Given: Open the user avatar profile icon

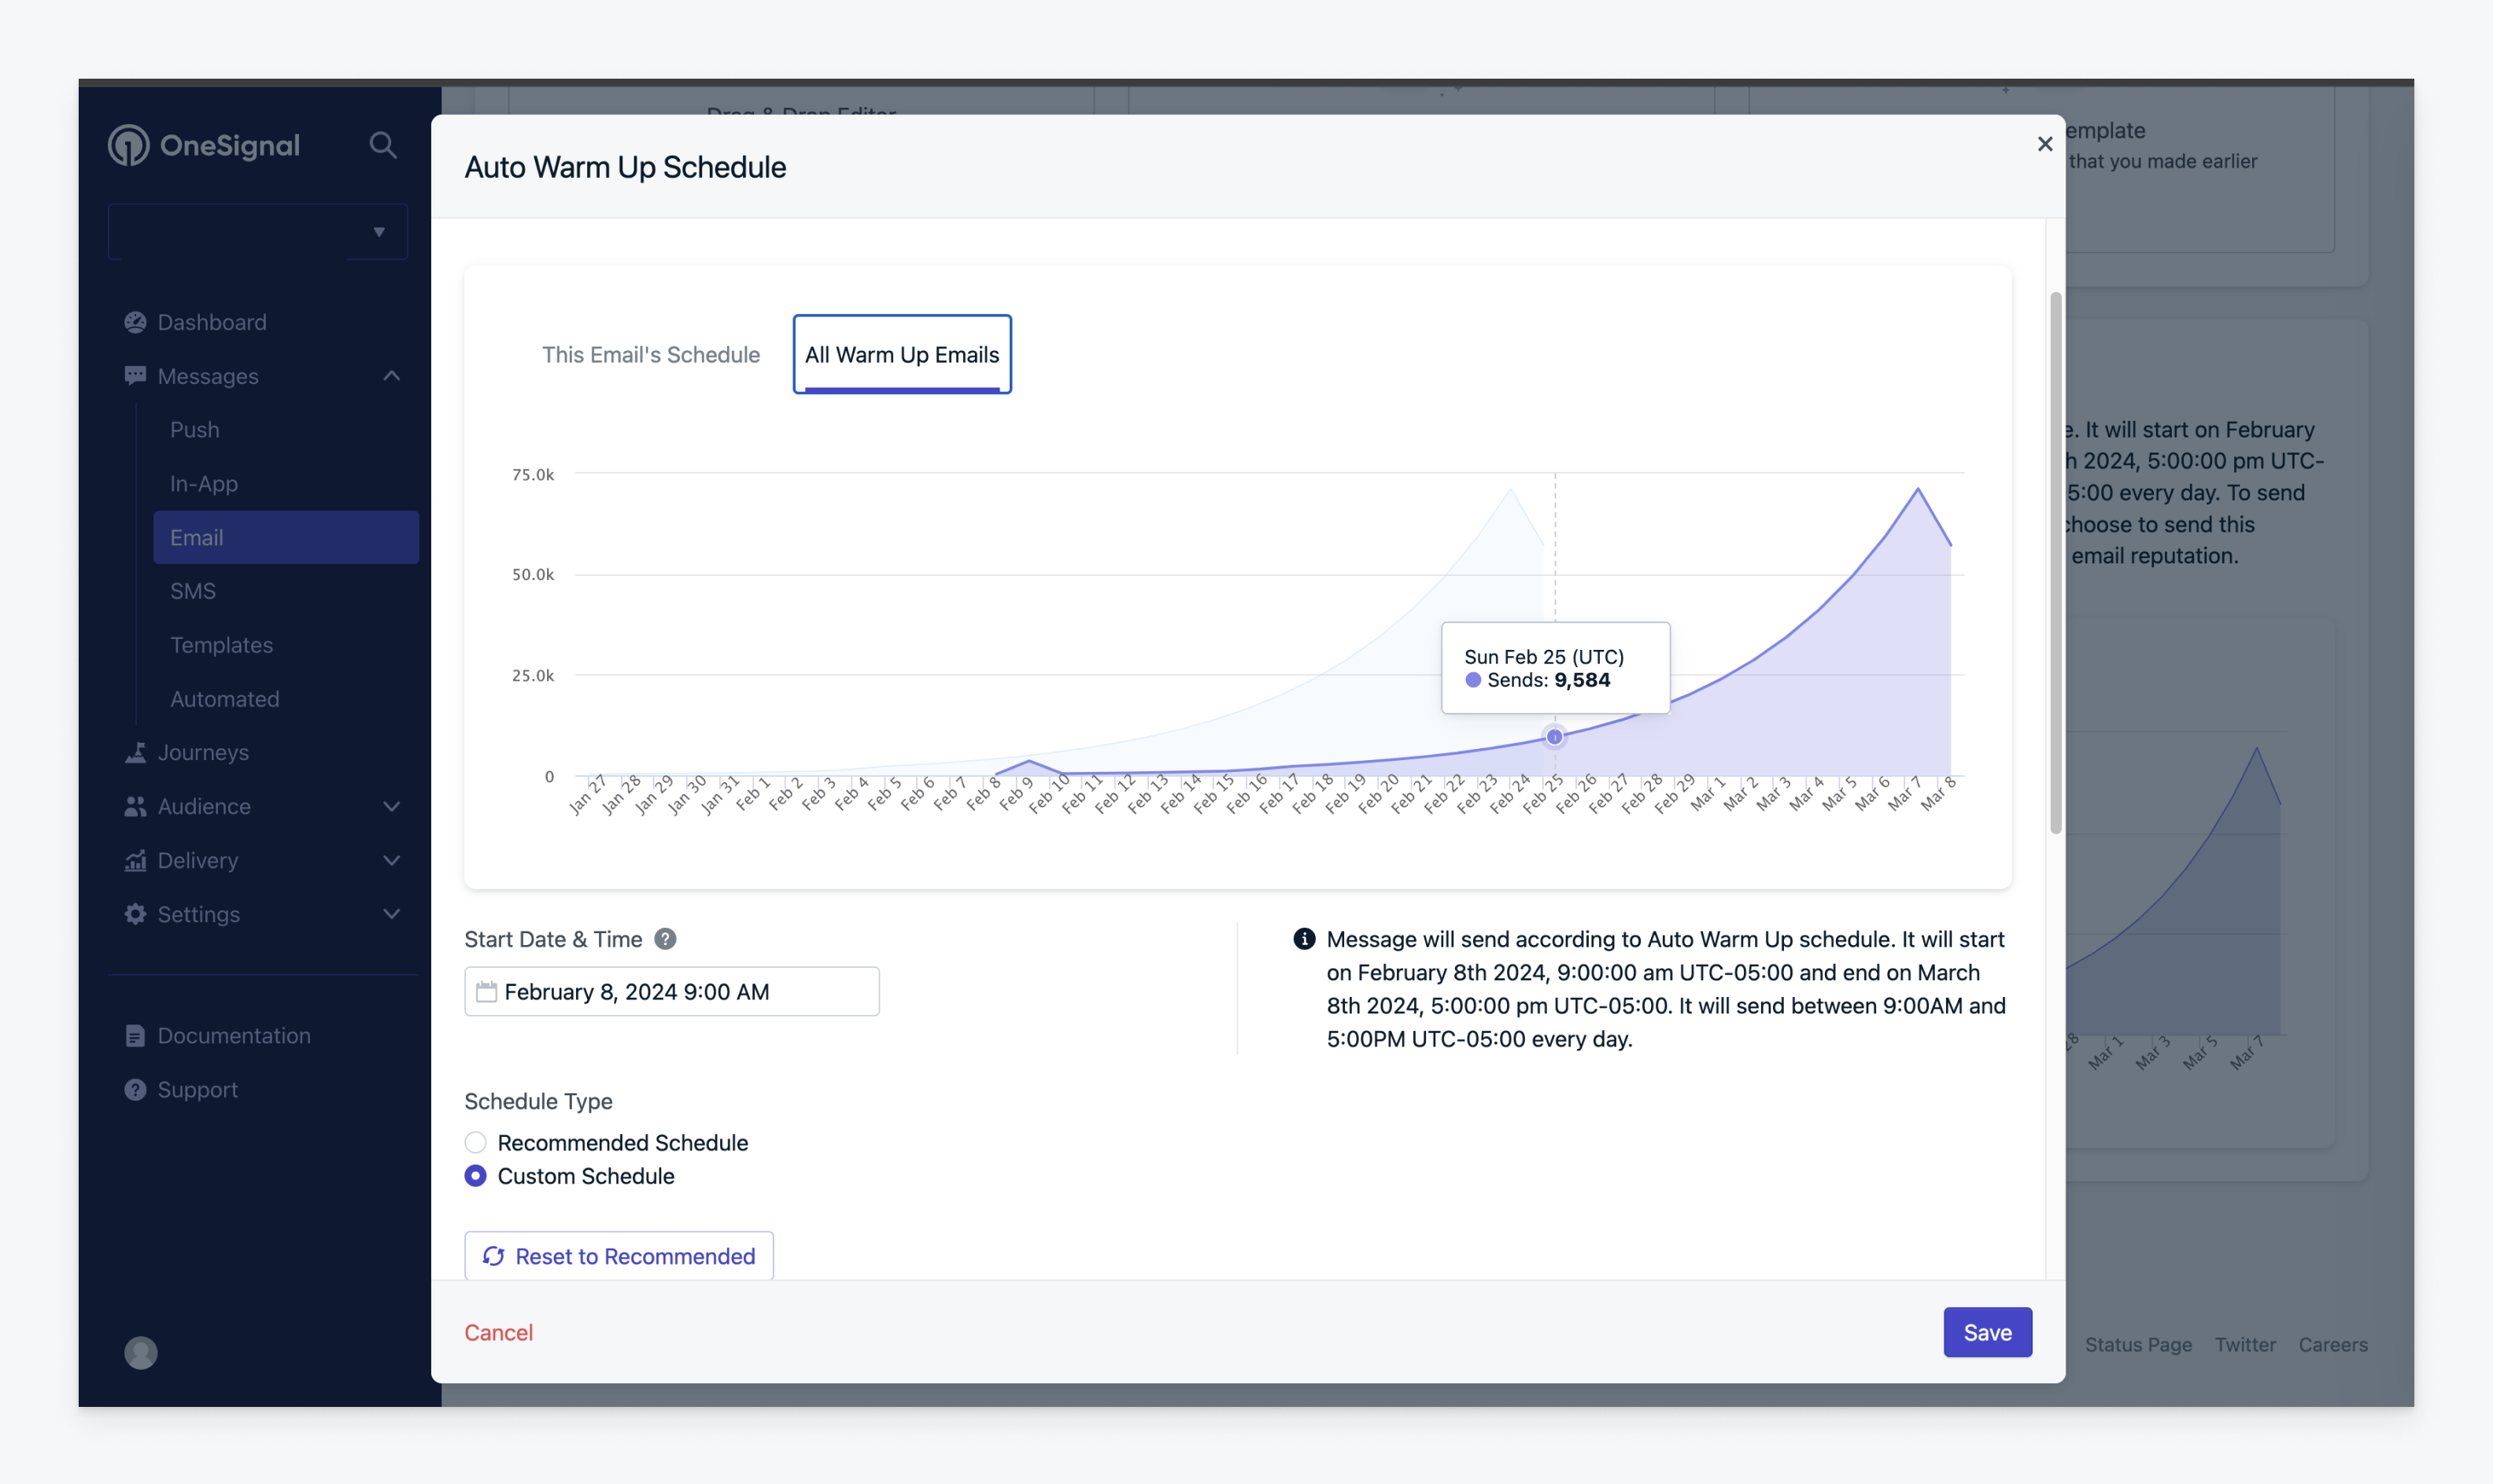Looking at the screenshot, I should pyautogui.click(x=141, y=1352).
